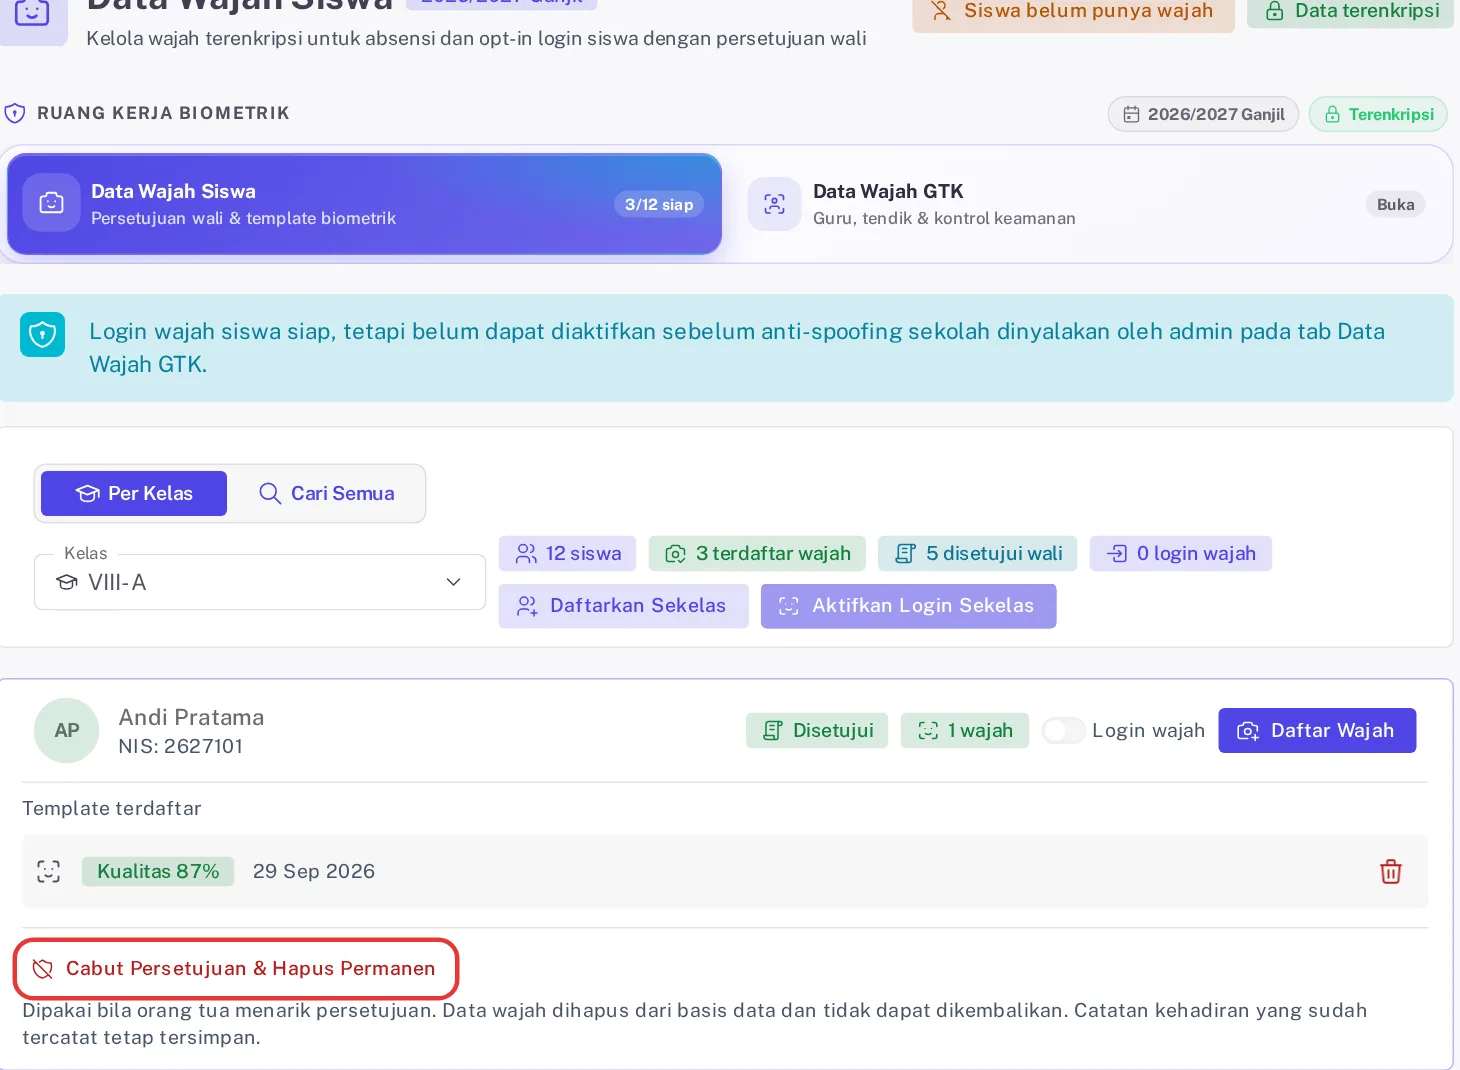Viewport: 1460px width, 1070px height.
Task: Click the people icon in 12 siswa chip
Action: [x=526, y=554]
